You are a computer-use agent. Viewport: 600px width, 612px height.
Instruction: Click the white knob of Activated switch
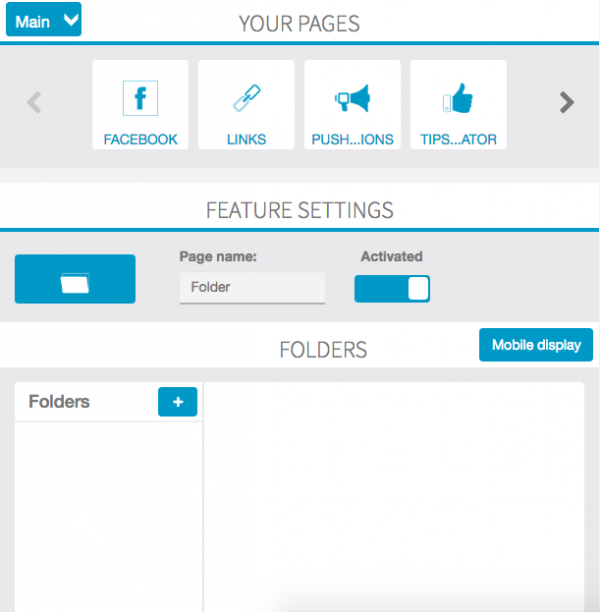click(x=418, y=288)
